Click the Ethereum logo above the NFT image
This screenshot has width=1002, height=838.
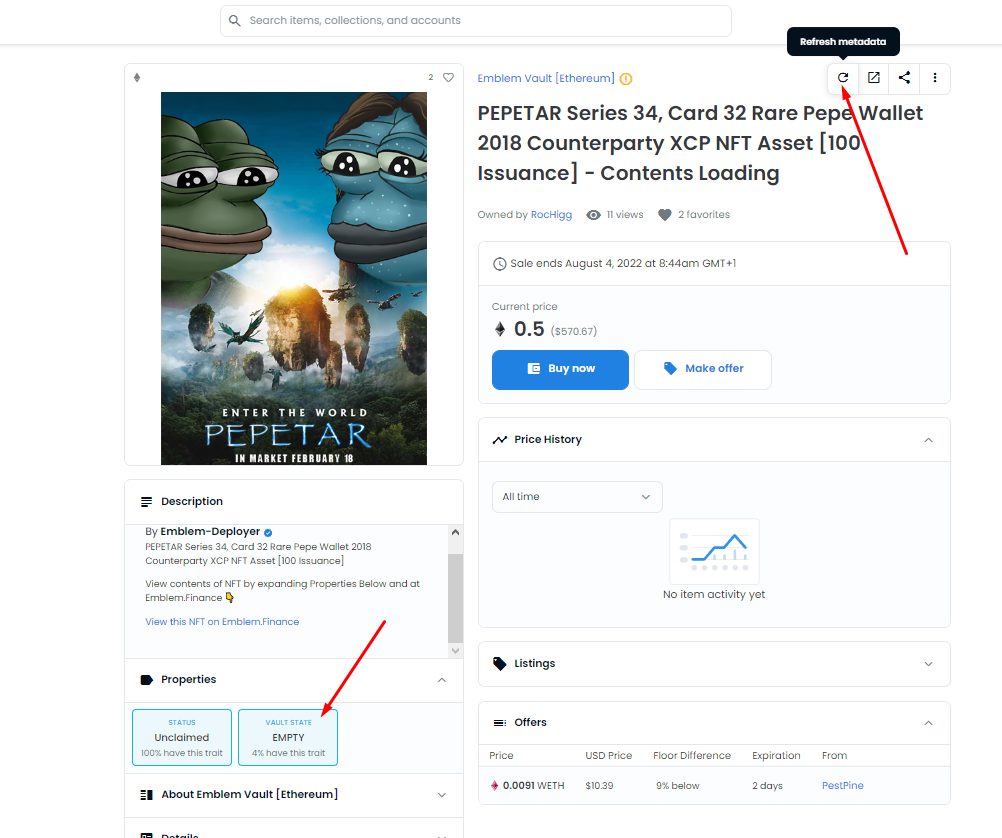pyautogui.click(x=137, y=77)
